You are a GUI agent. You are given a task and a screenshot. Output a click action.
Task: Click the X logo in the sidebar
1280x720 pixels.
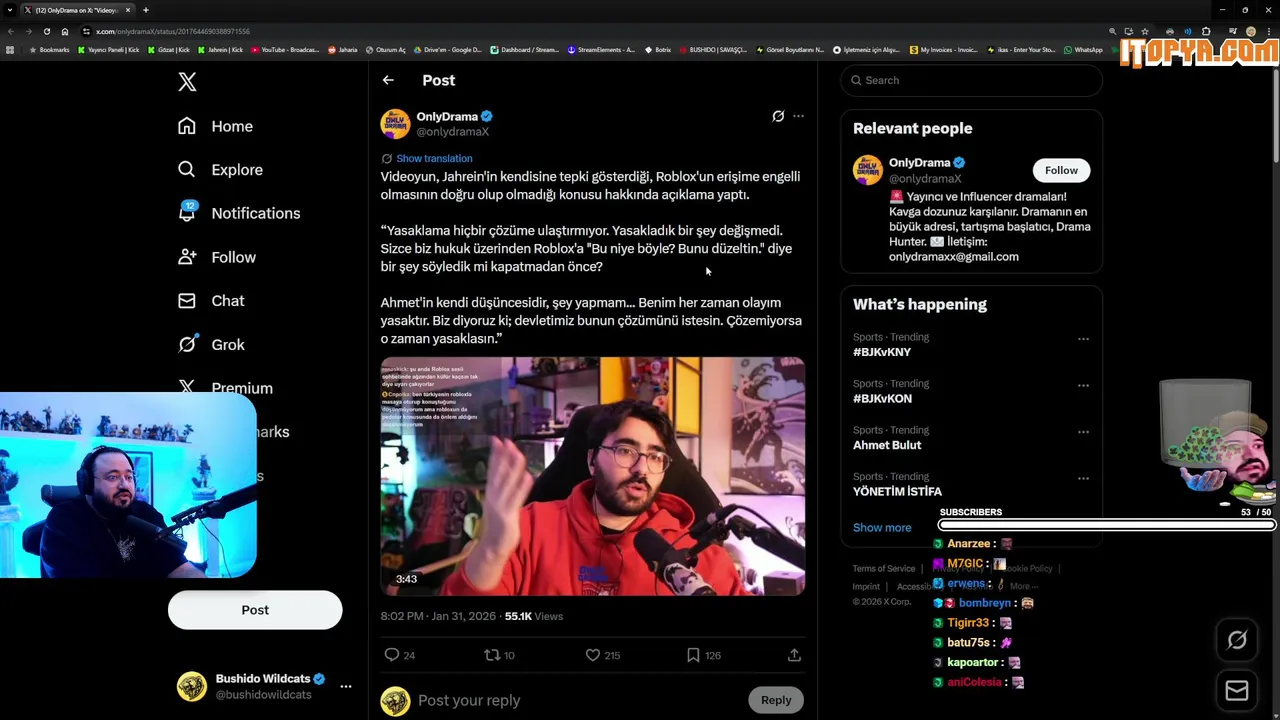pyautogui.click(x=187, y=82)
